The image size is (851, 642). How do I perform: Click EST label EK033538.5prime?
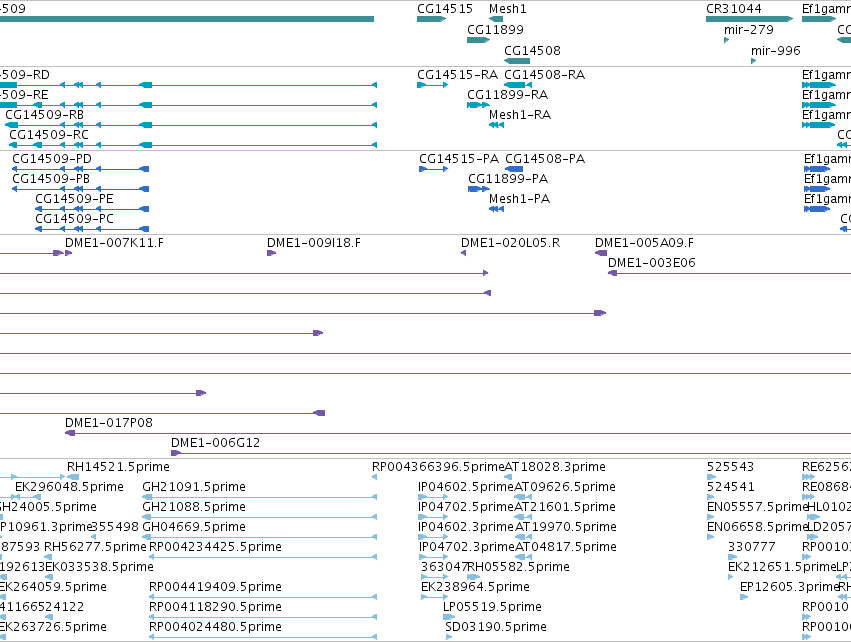click(x=99, y=567)
